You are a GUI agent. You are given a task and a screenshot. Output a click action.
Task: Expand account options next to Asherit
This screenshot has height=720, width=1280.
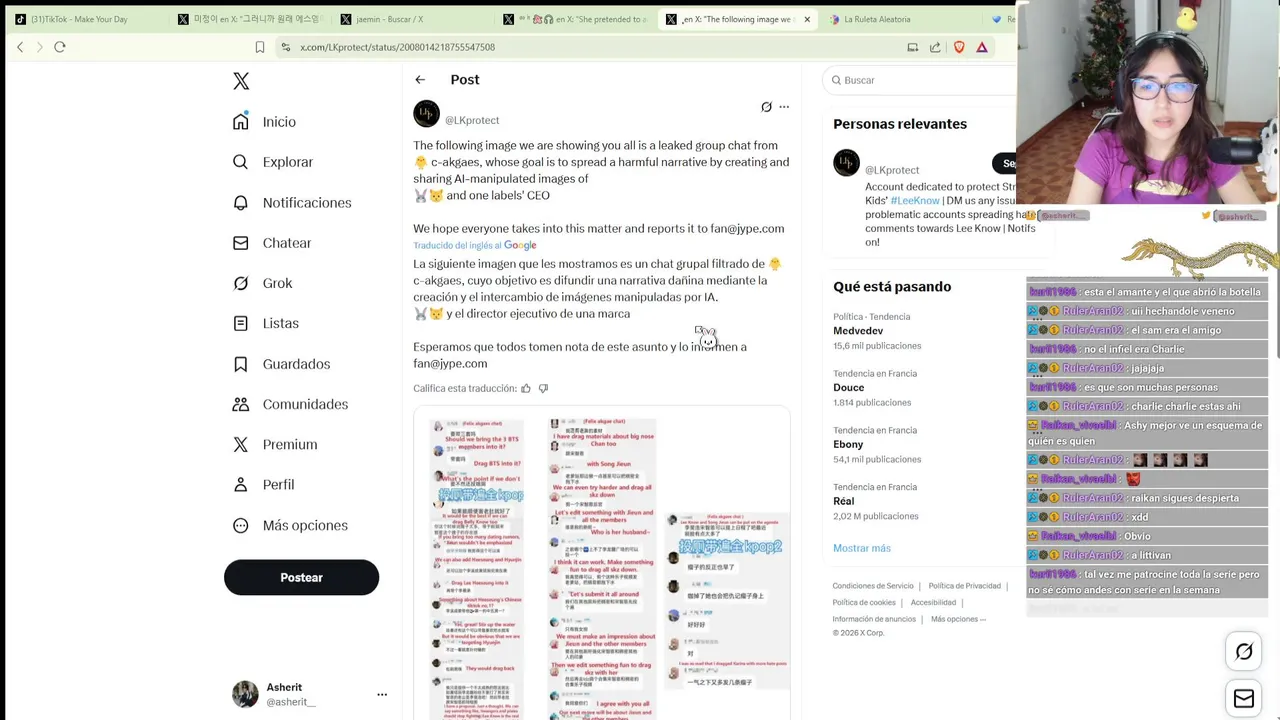coord(382,694)
